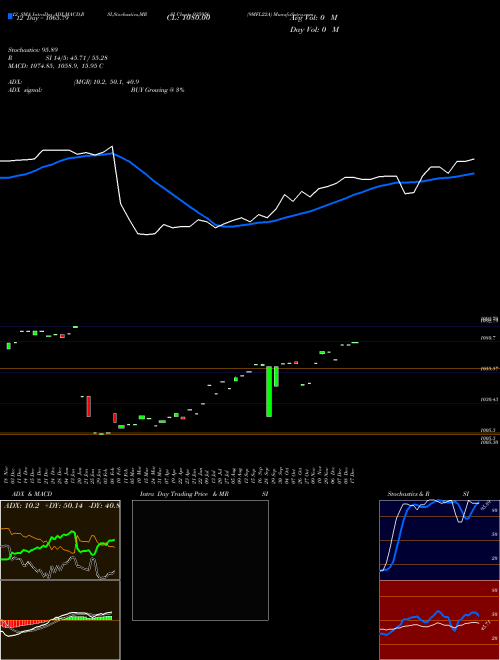Image resolution: width=500 pixels, height=660 pixels.
Task: Click the MACD: 1074.85, 1058.9, 15.95 line
Action: click(56, 66)
